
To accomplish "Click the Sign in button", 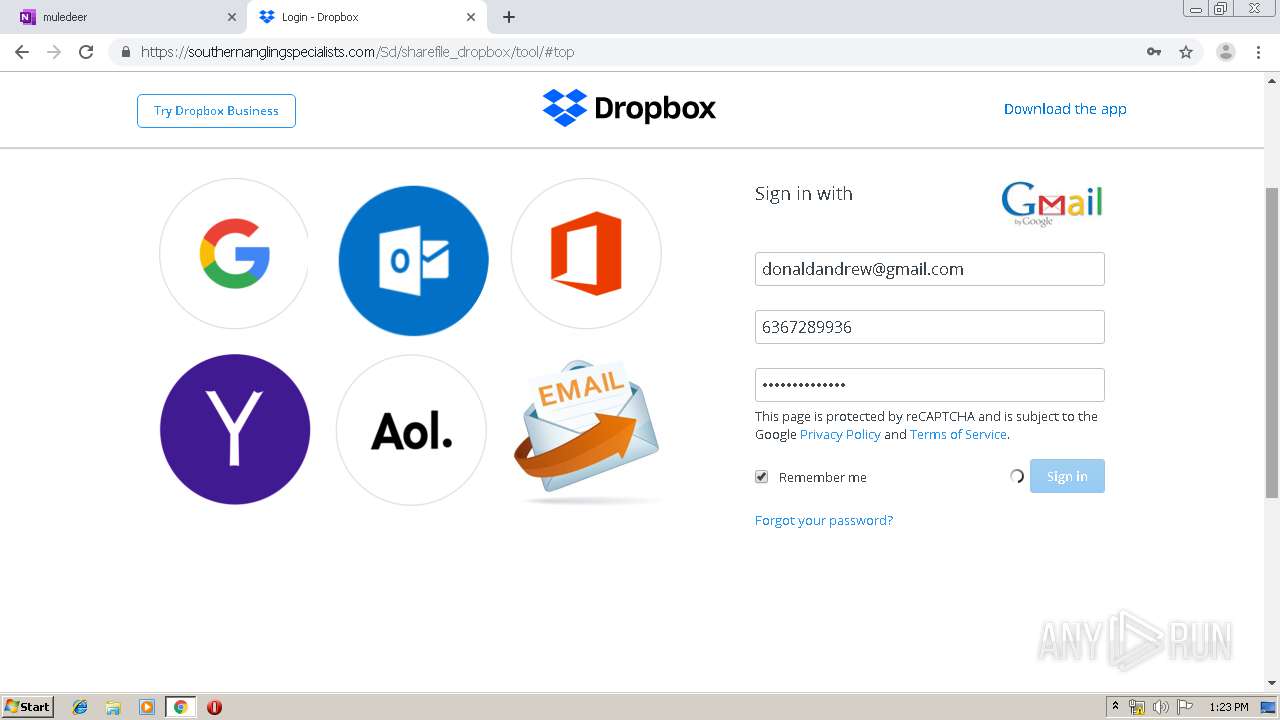I will pos(1067,476).
